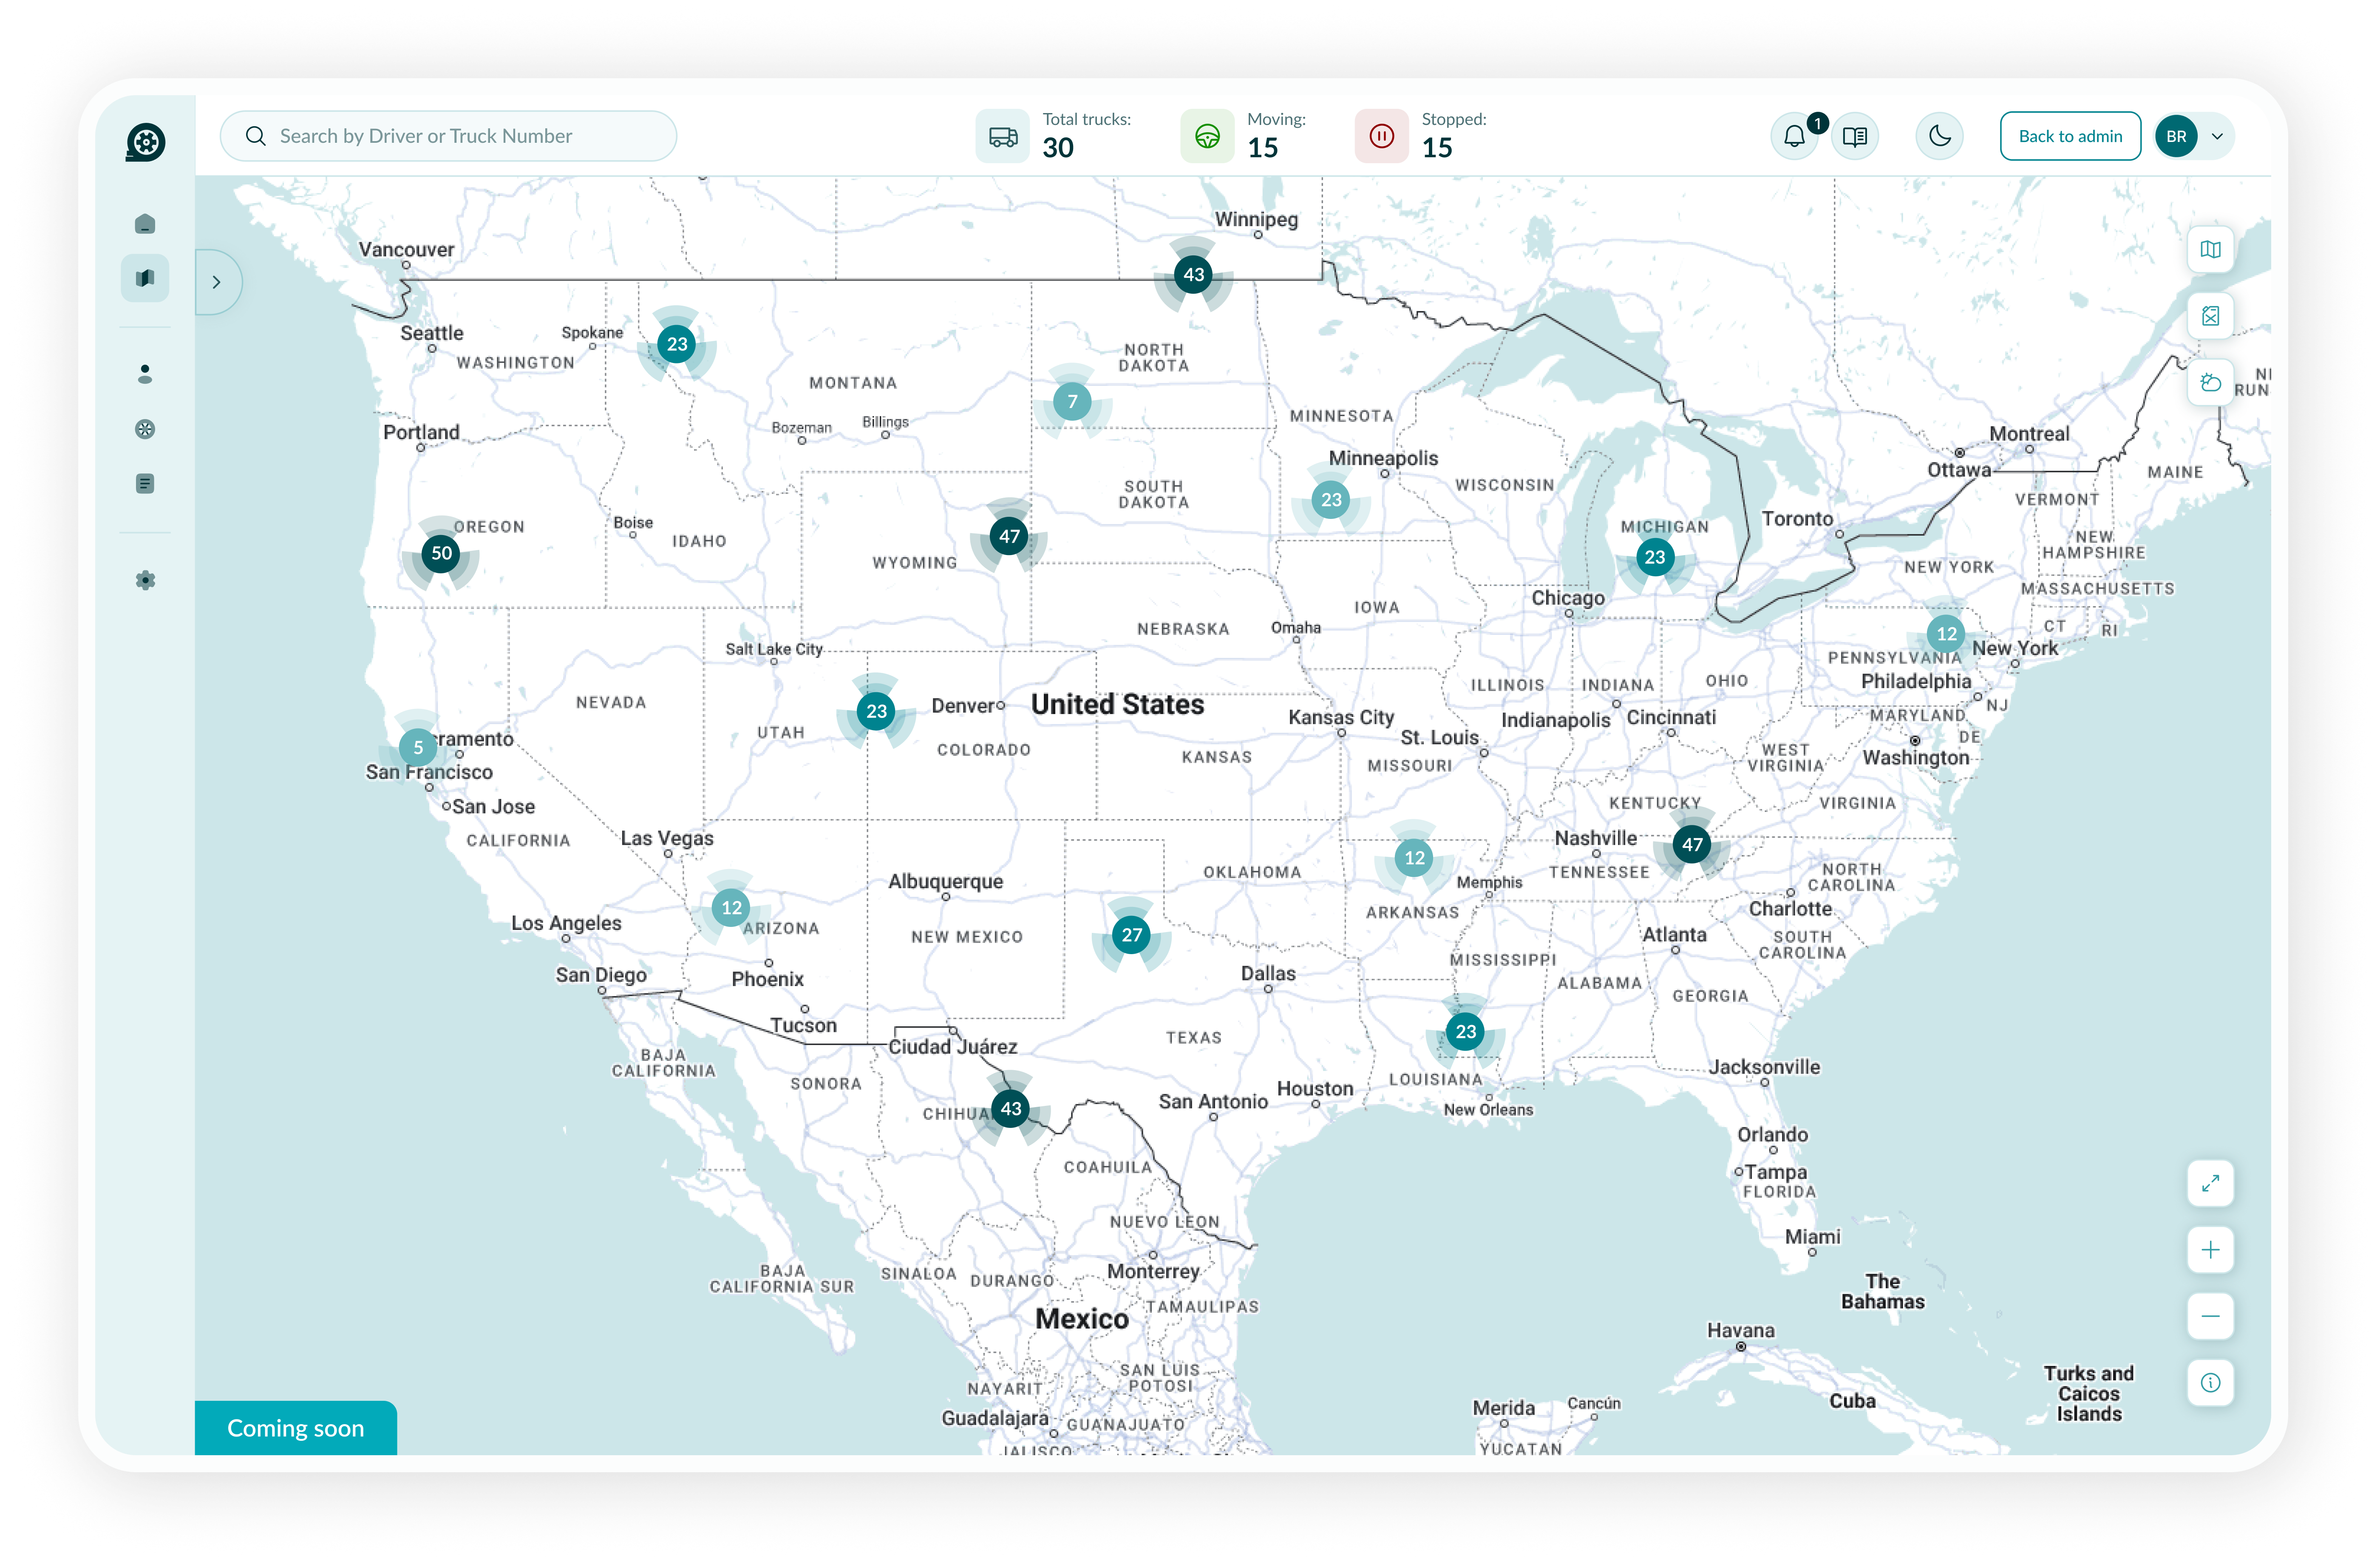This screenshot has height=1564, width=2380.
Task: Select the 23 cluster near Minneapolis
Action: [x=1331, y=500]
